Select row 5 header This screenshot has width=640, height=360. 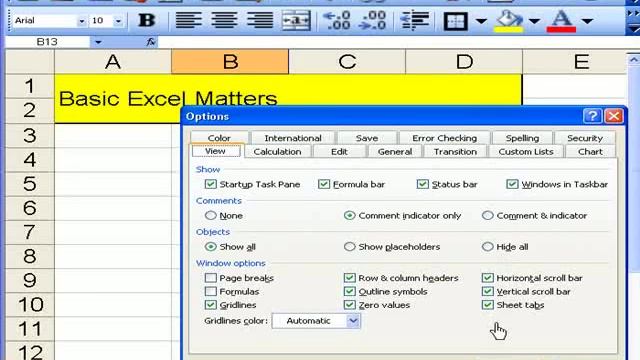point(30,184)
